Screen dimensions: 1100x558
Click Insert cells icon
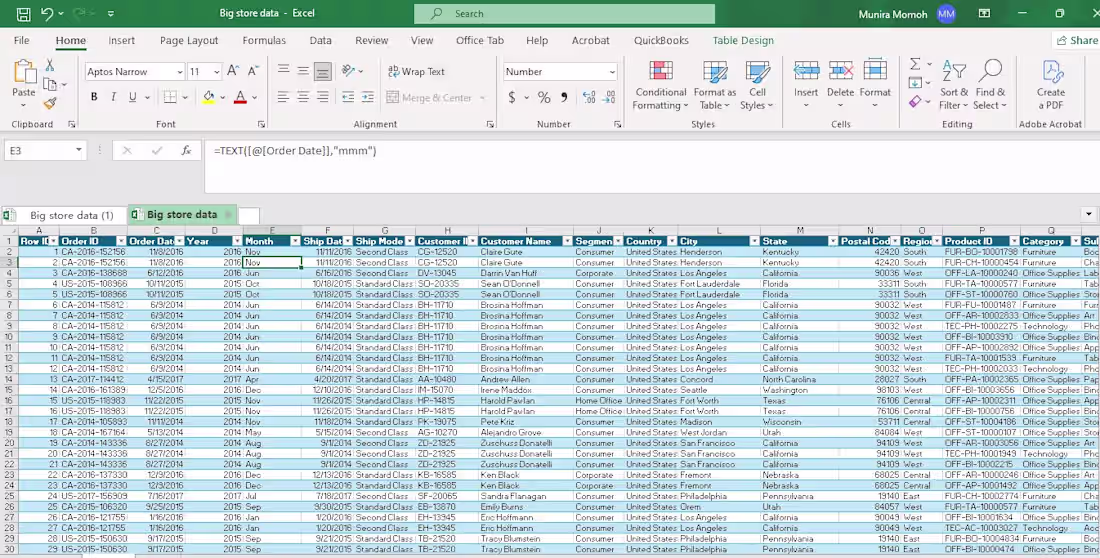click(806, 71)
